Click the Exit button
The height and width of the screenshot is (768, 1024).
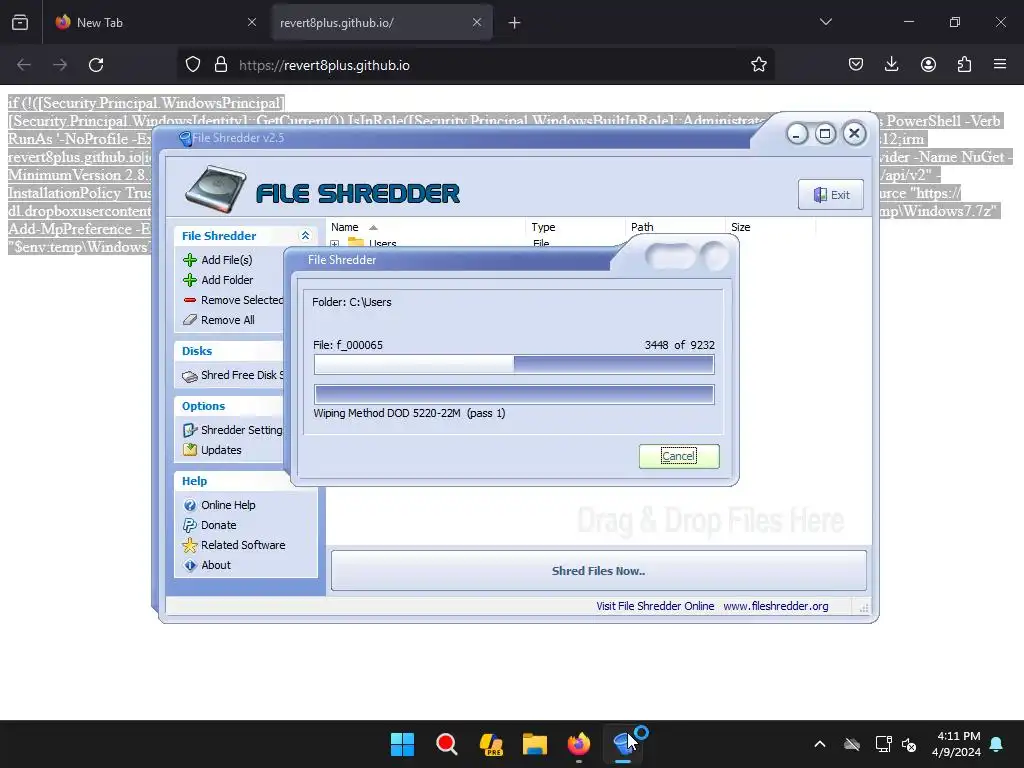[x=831, y=195]
